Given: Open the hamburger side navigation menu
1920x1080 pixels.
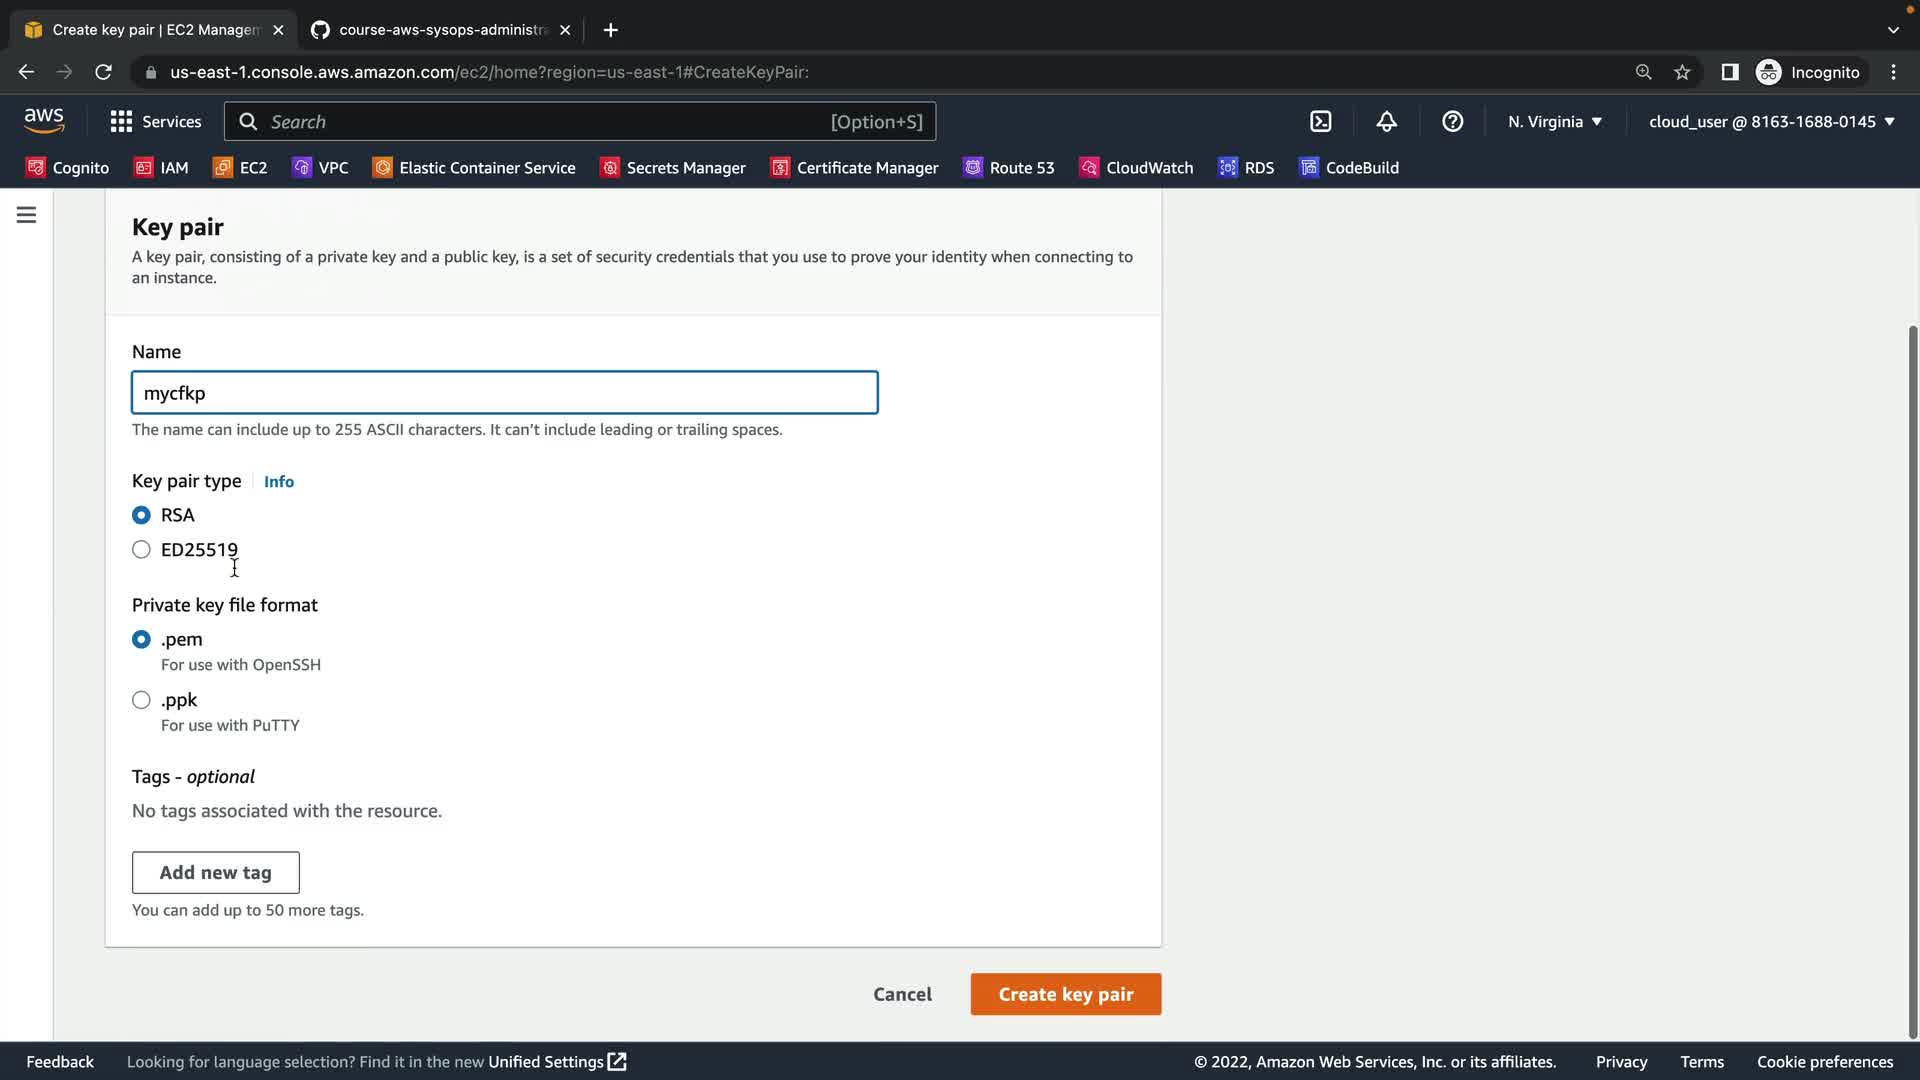Looking at the screenshot, I should pyautogui.click(x=27, y=215).
